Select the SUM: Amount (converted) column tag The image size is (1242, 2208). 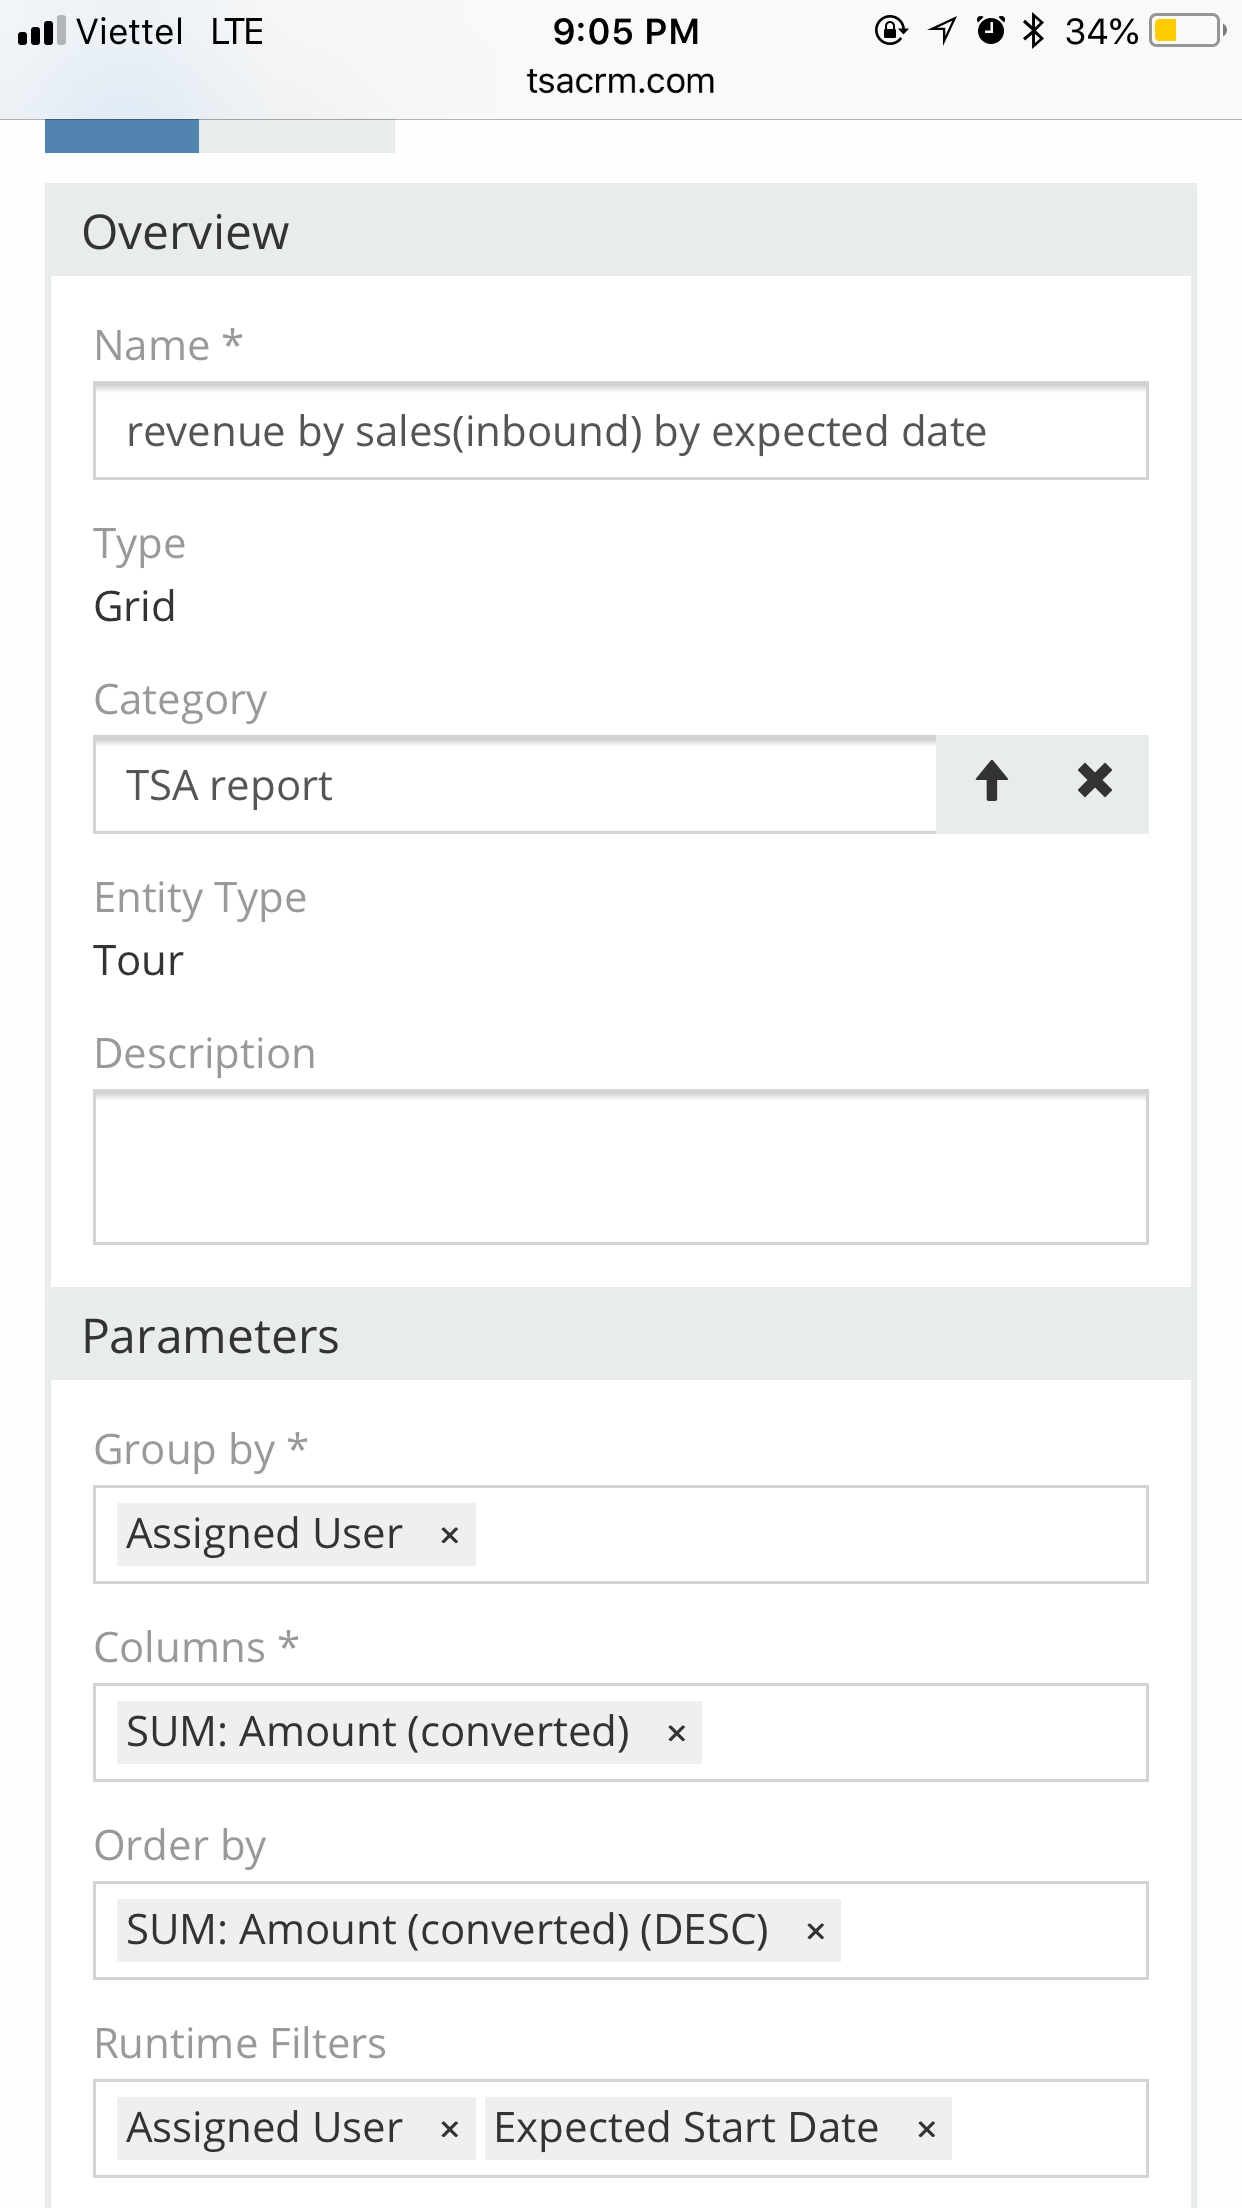point(378,1733)
